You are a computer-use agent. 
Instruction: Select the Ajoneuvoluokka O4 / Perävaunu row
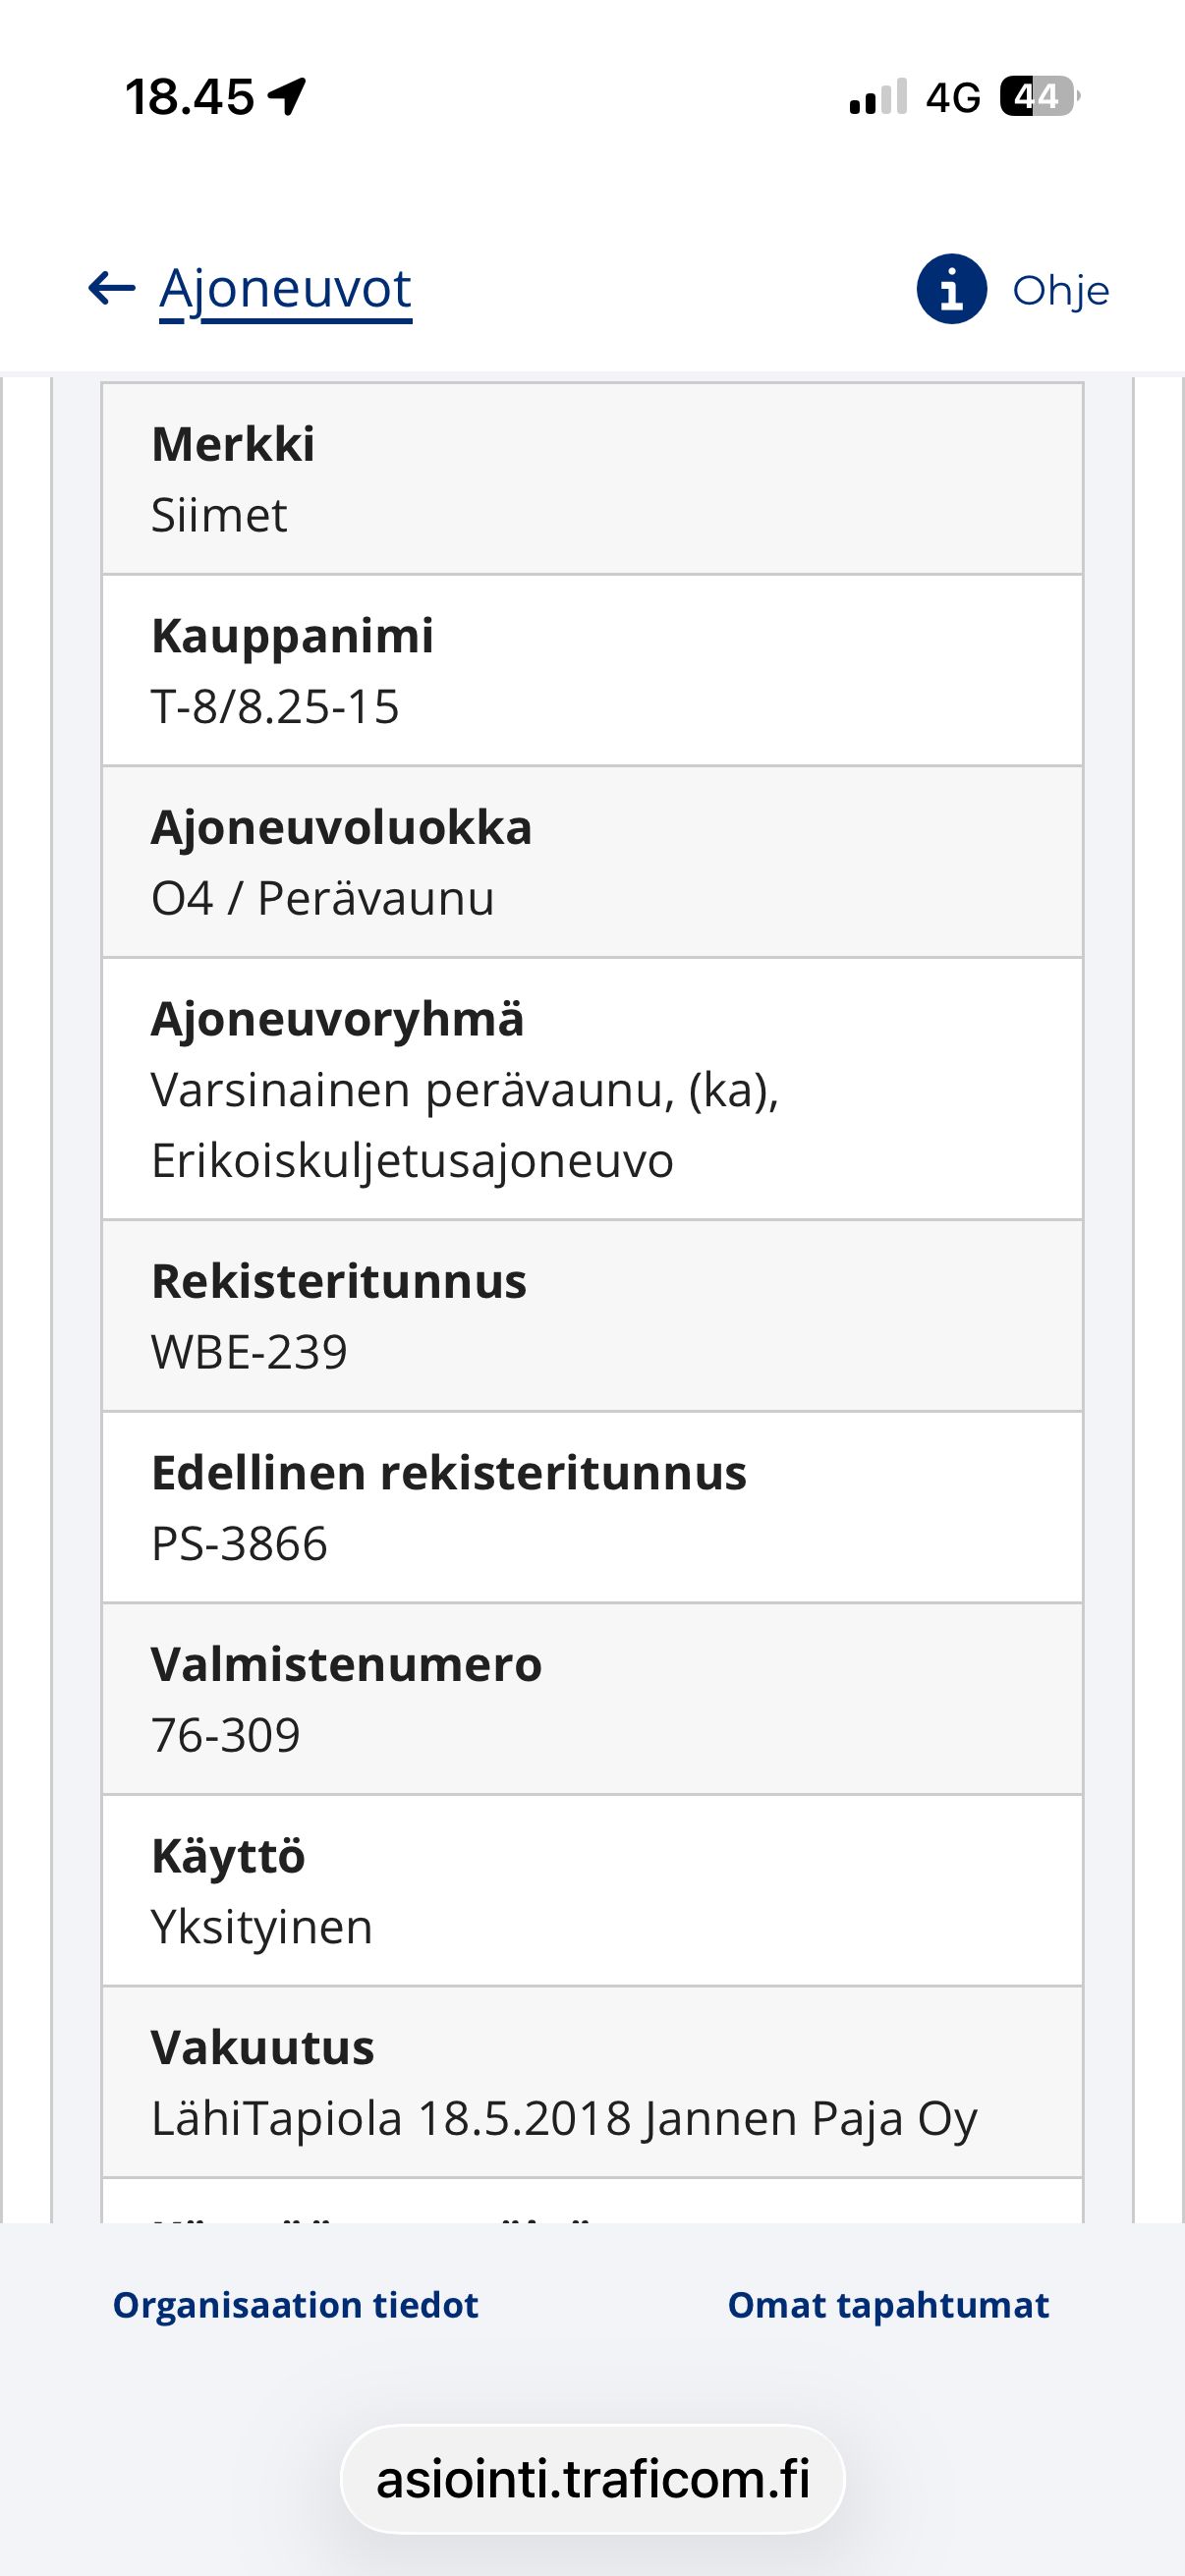coord(592,863)
